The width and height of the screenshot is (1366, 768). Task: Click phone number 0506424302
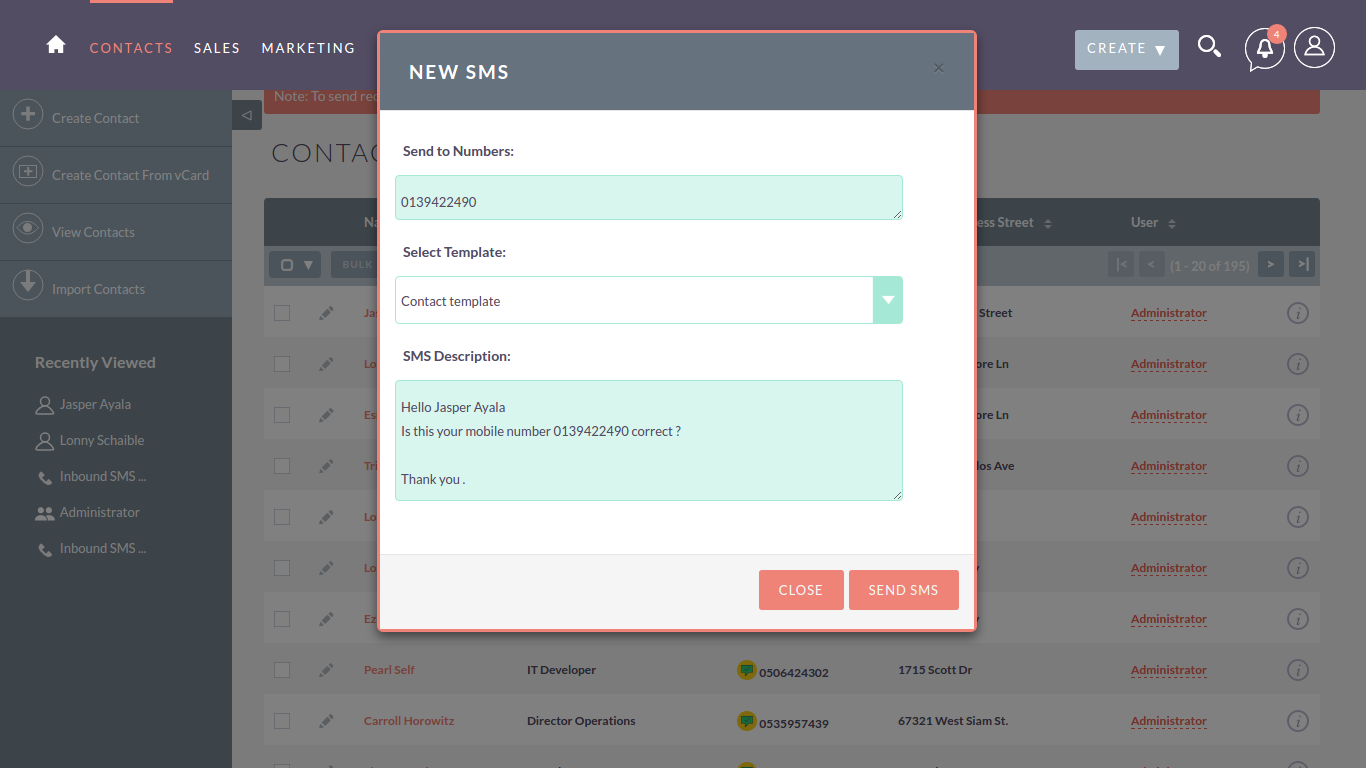tap(794, 673)
